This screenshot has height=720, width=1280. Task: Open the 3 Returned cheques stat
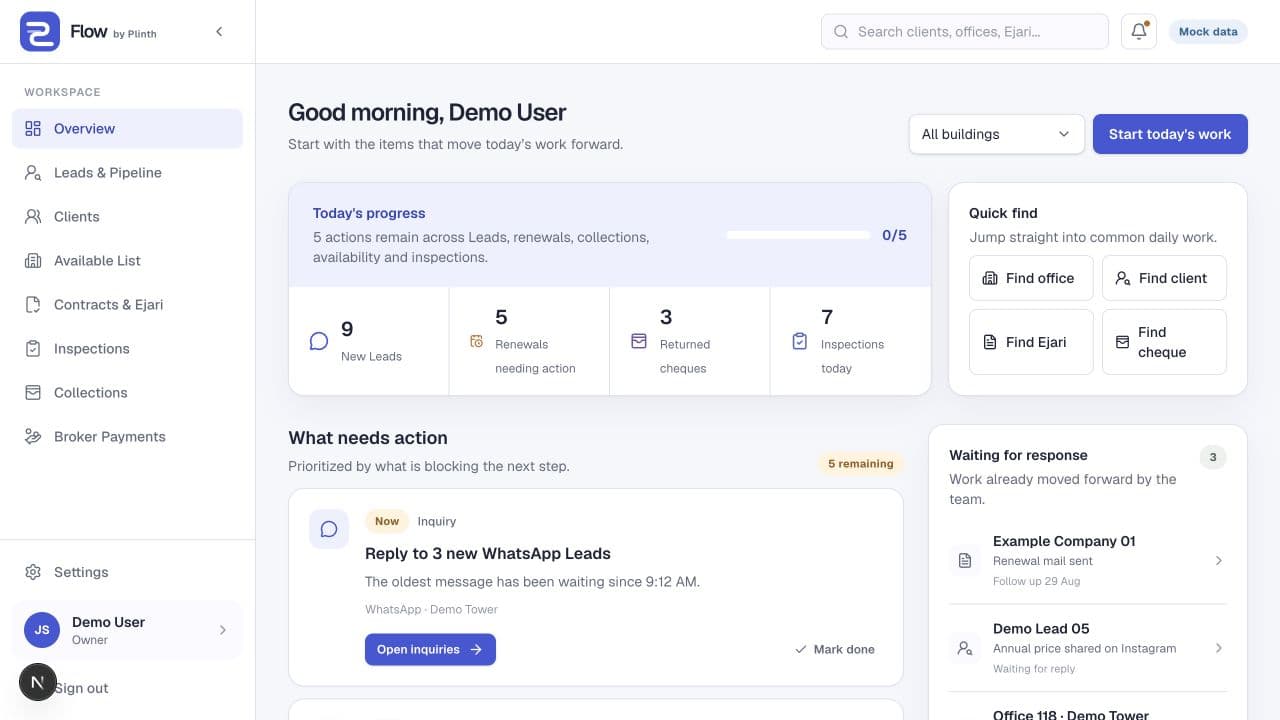690,341
